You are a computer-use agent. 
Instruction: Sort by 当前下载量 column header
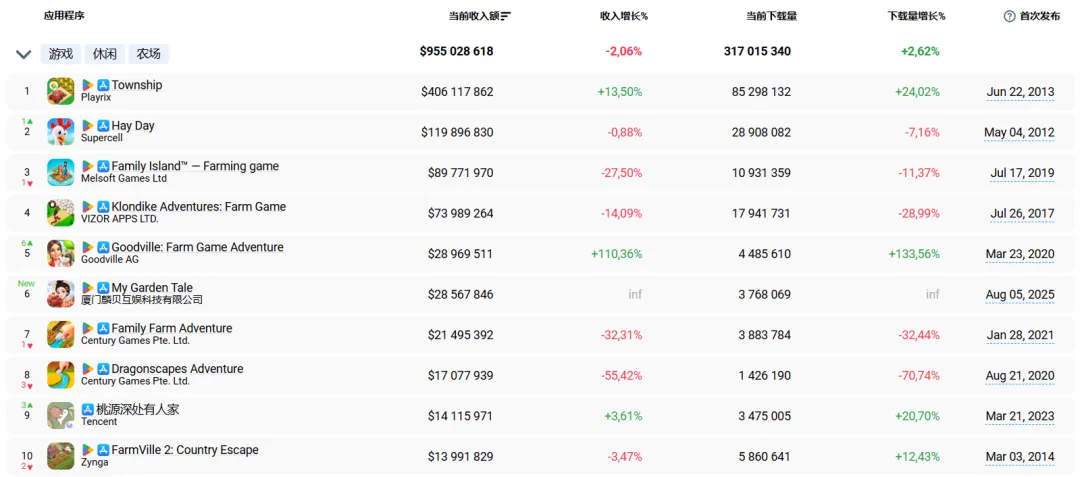tap(771, 16)
